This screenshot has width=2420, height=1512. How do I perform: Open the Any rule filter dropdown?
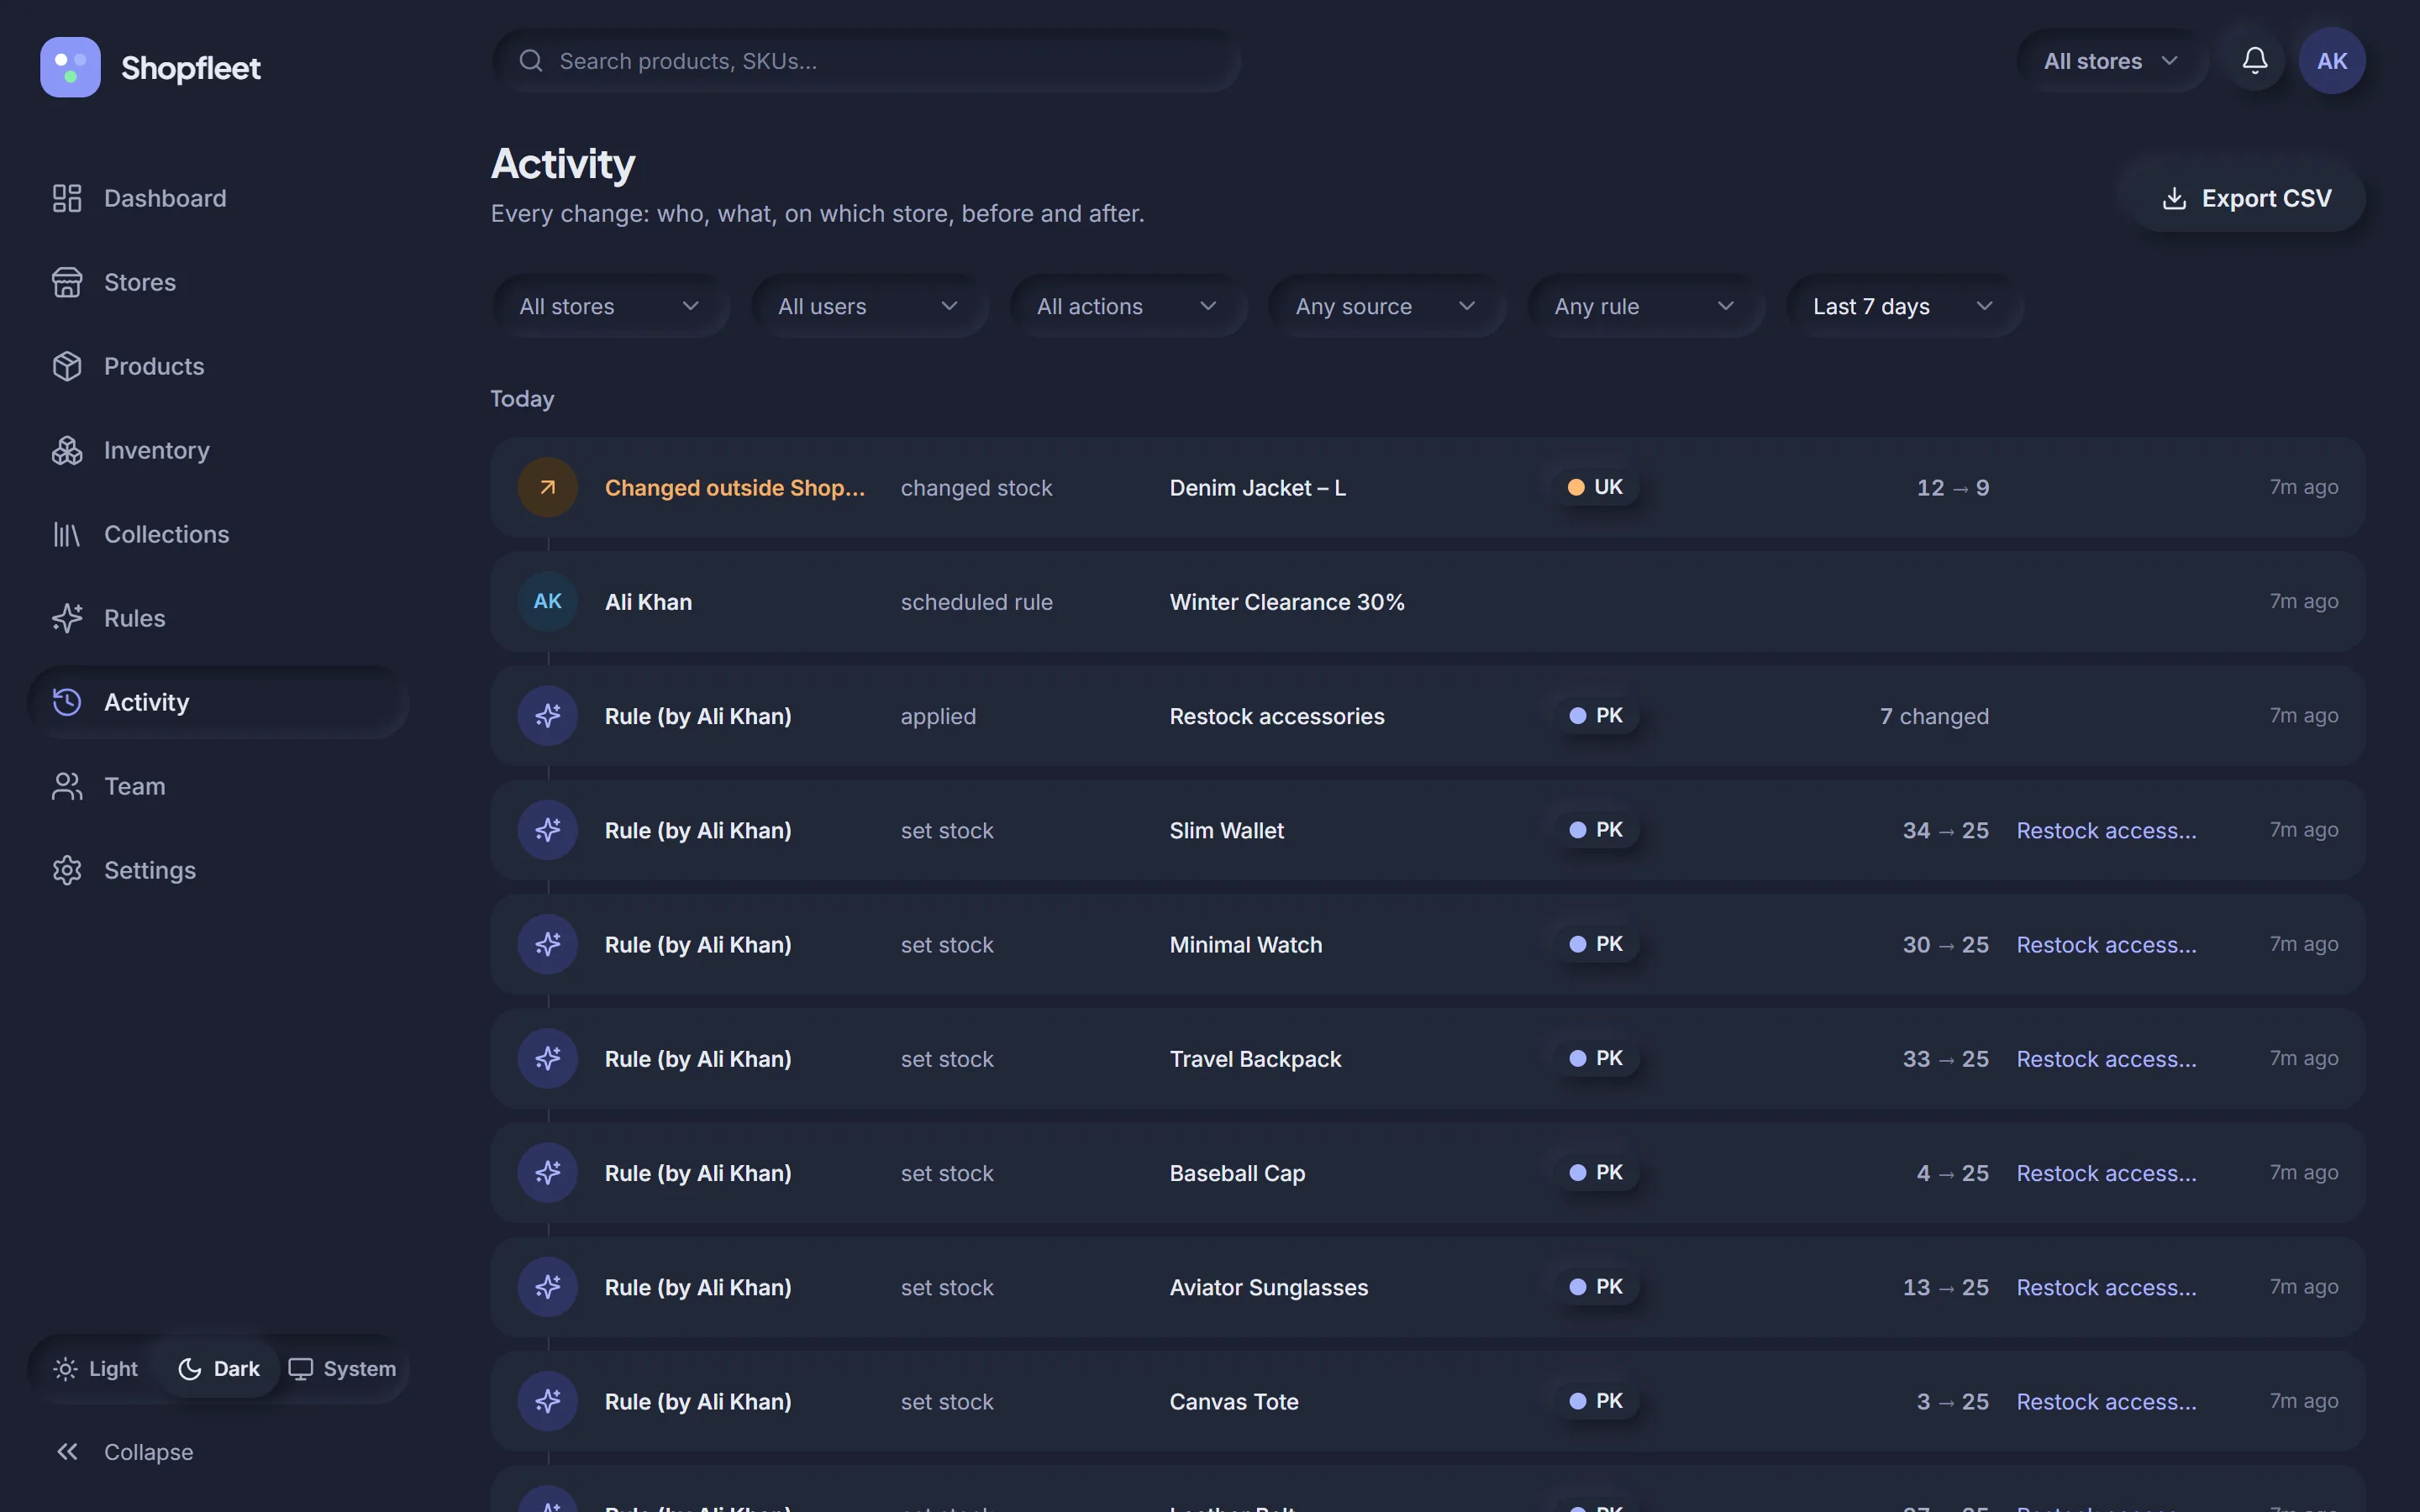coord(1645,306)
